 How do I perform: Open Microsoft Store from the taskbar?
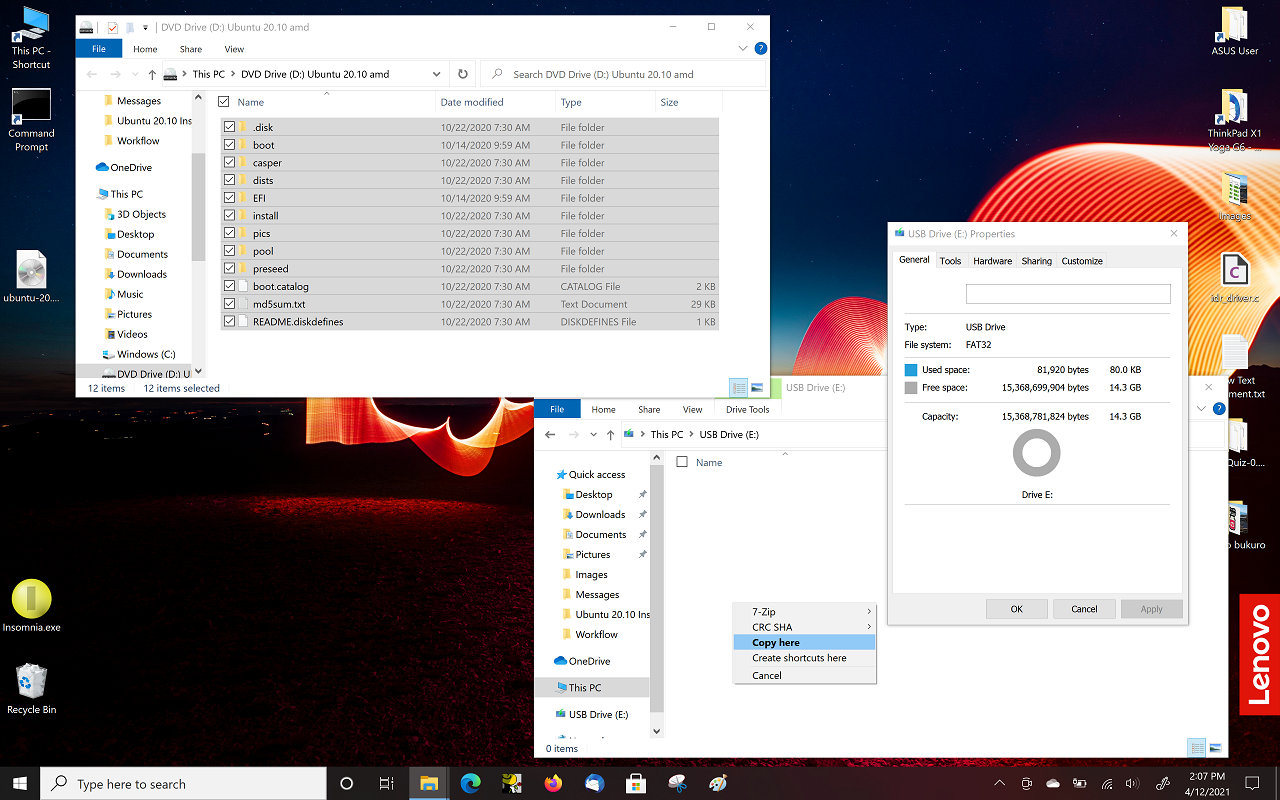pyautogui.click(x=636, y=783)
